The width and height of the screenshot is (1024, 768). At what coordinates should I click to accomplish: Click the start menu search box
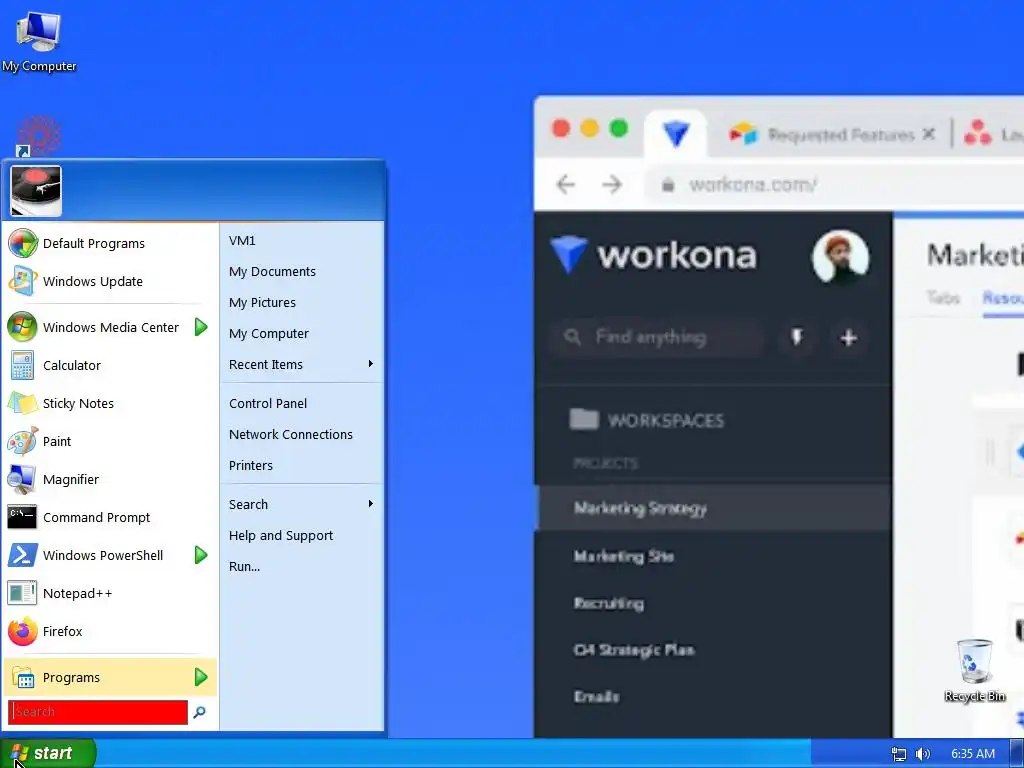pos(98,712)
